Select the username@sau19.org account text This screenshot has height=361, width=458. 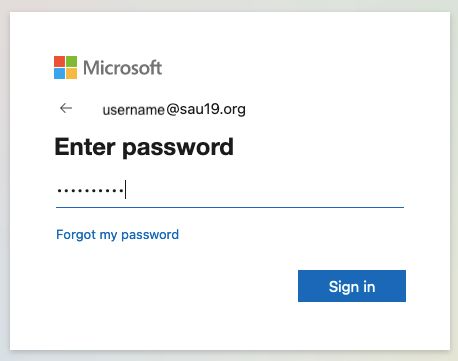pos(174,109)
